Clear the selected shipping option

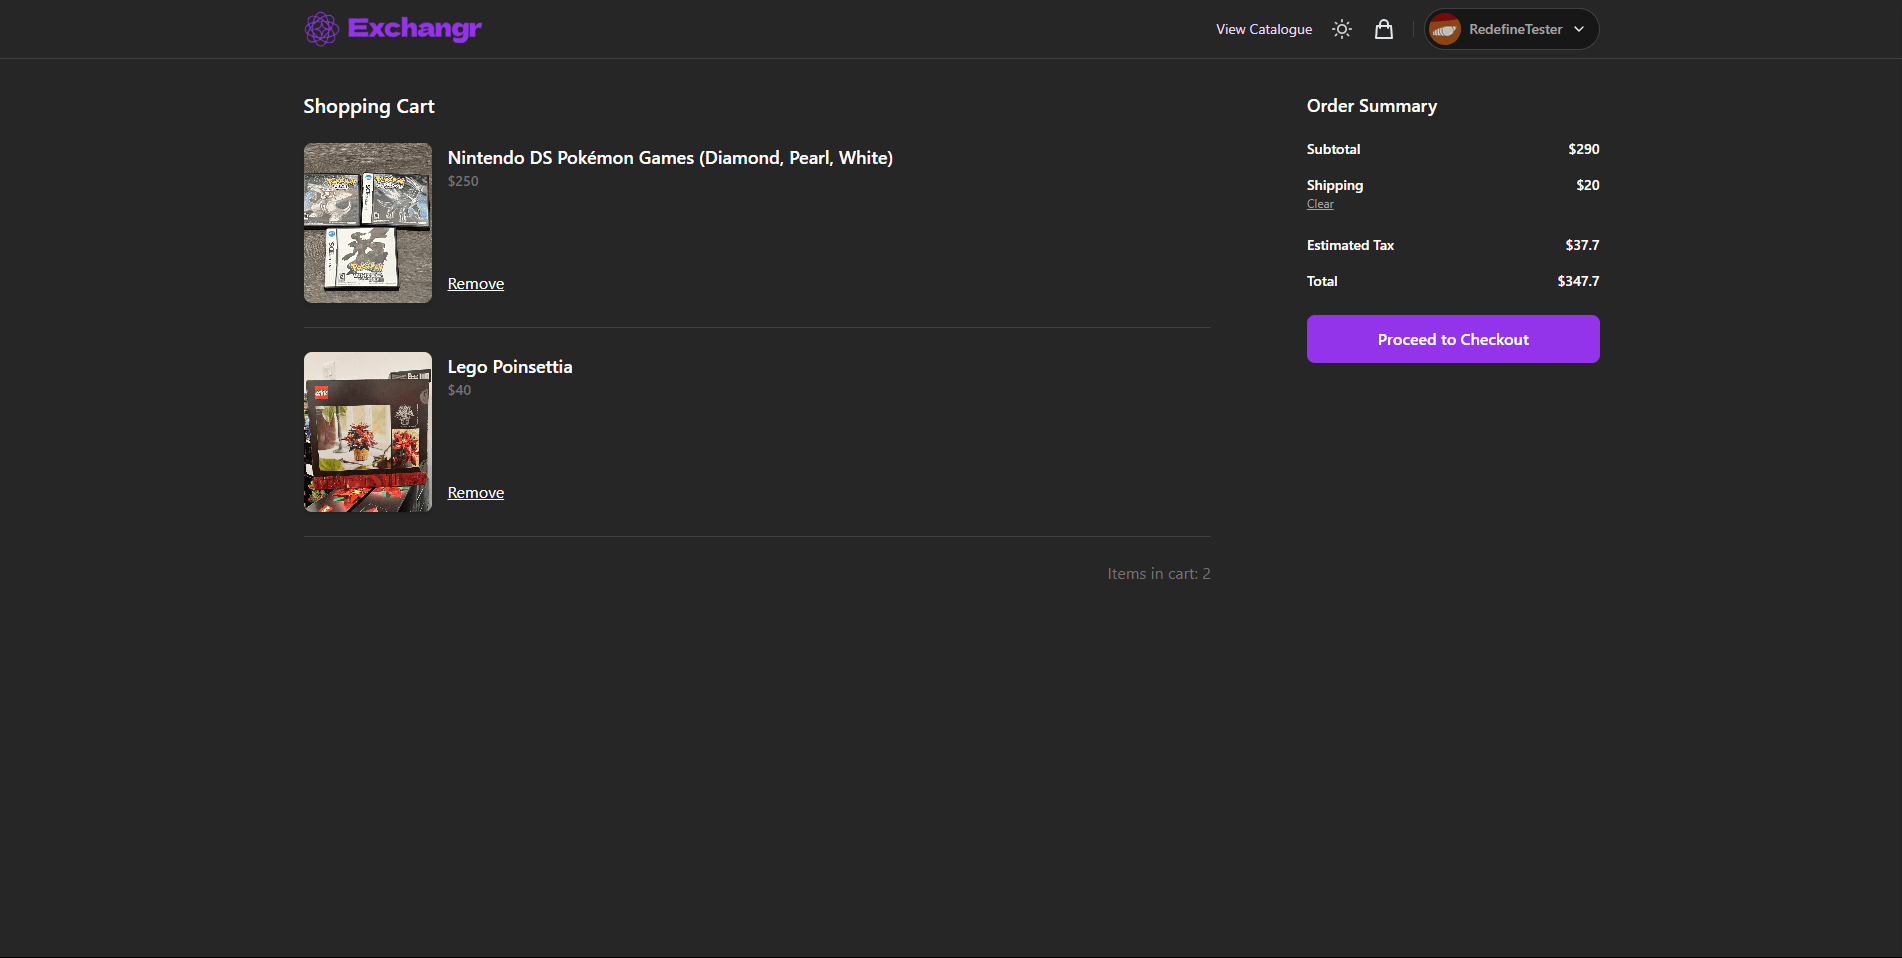click(x=1319, y=203)
